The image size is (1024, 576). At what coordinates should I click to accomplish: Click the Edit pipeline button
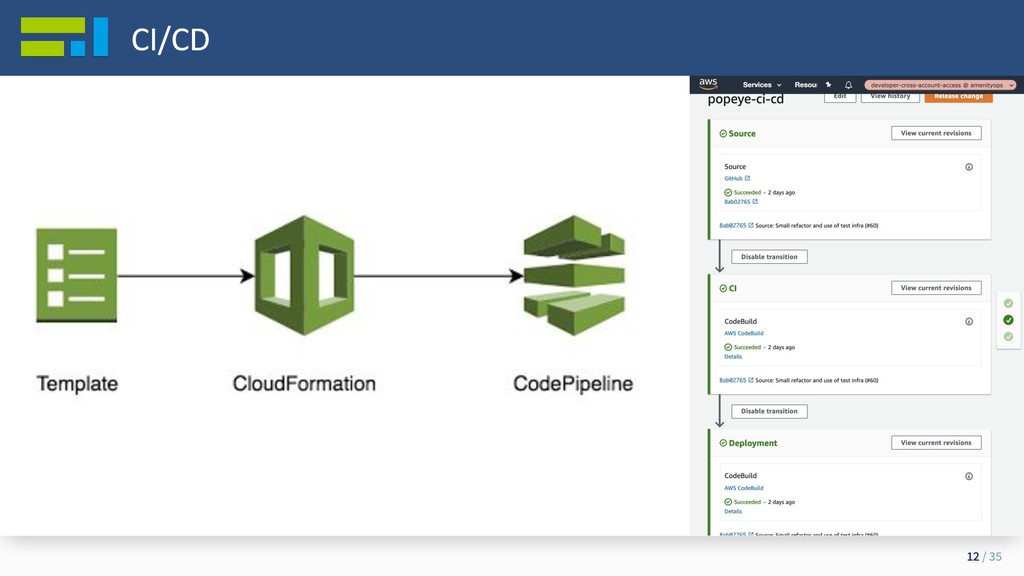840,97
